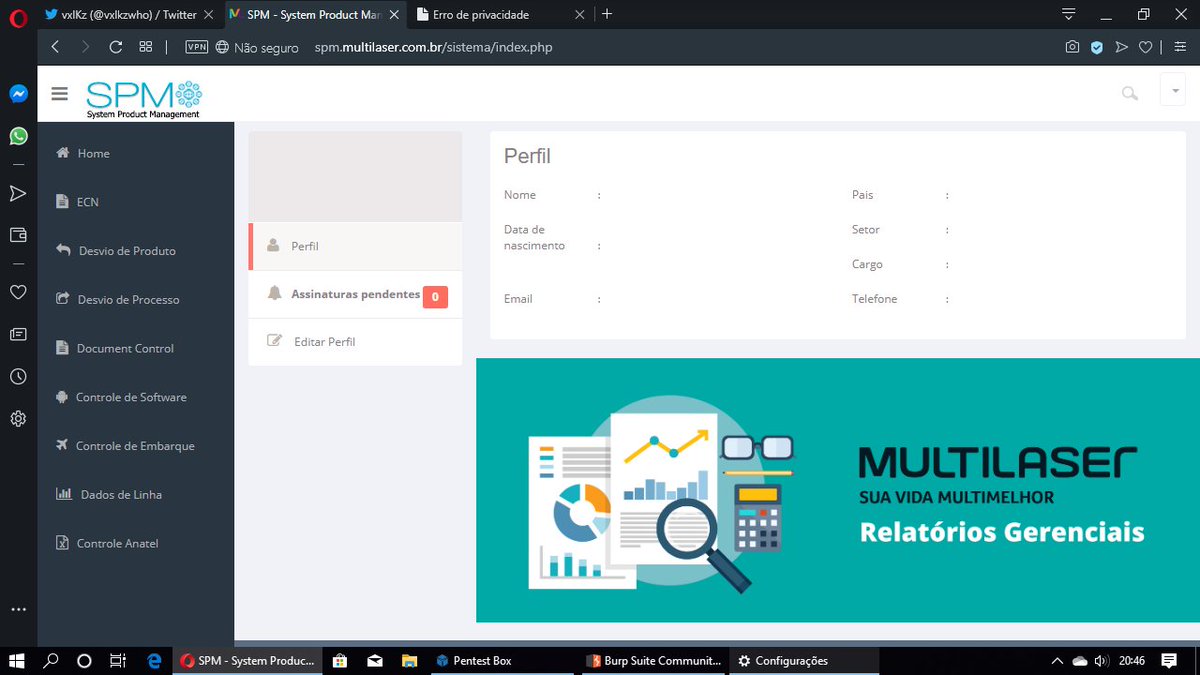The width and height of the screenshot is (1200, 675).
Task: Open Dados de Linha menu item
Action: 136,495
